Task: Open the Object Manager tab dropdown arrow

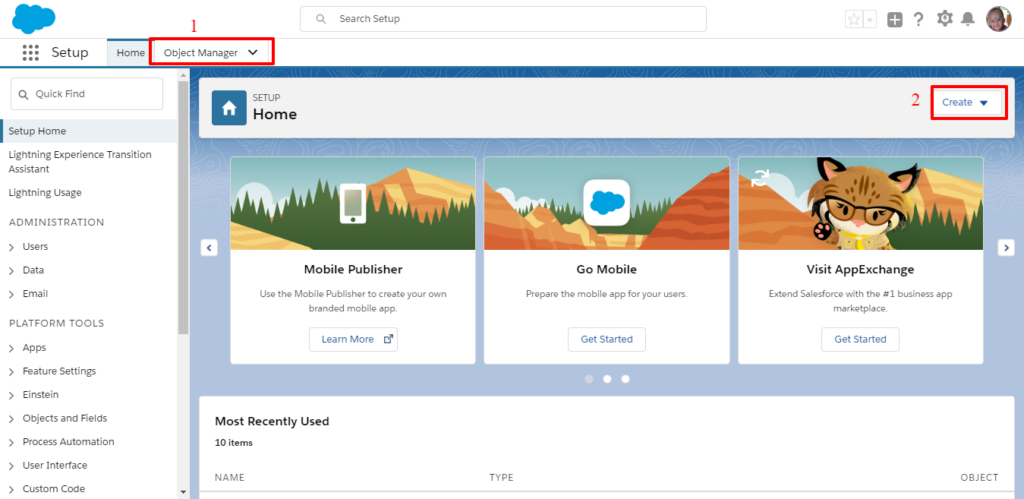Action: (253, 52)
